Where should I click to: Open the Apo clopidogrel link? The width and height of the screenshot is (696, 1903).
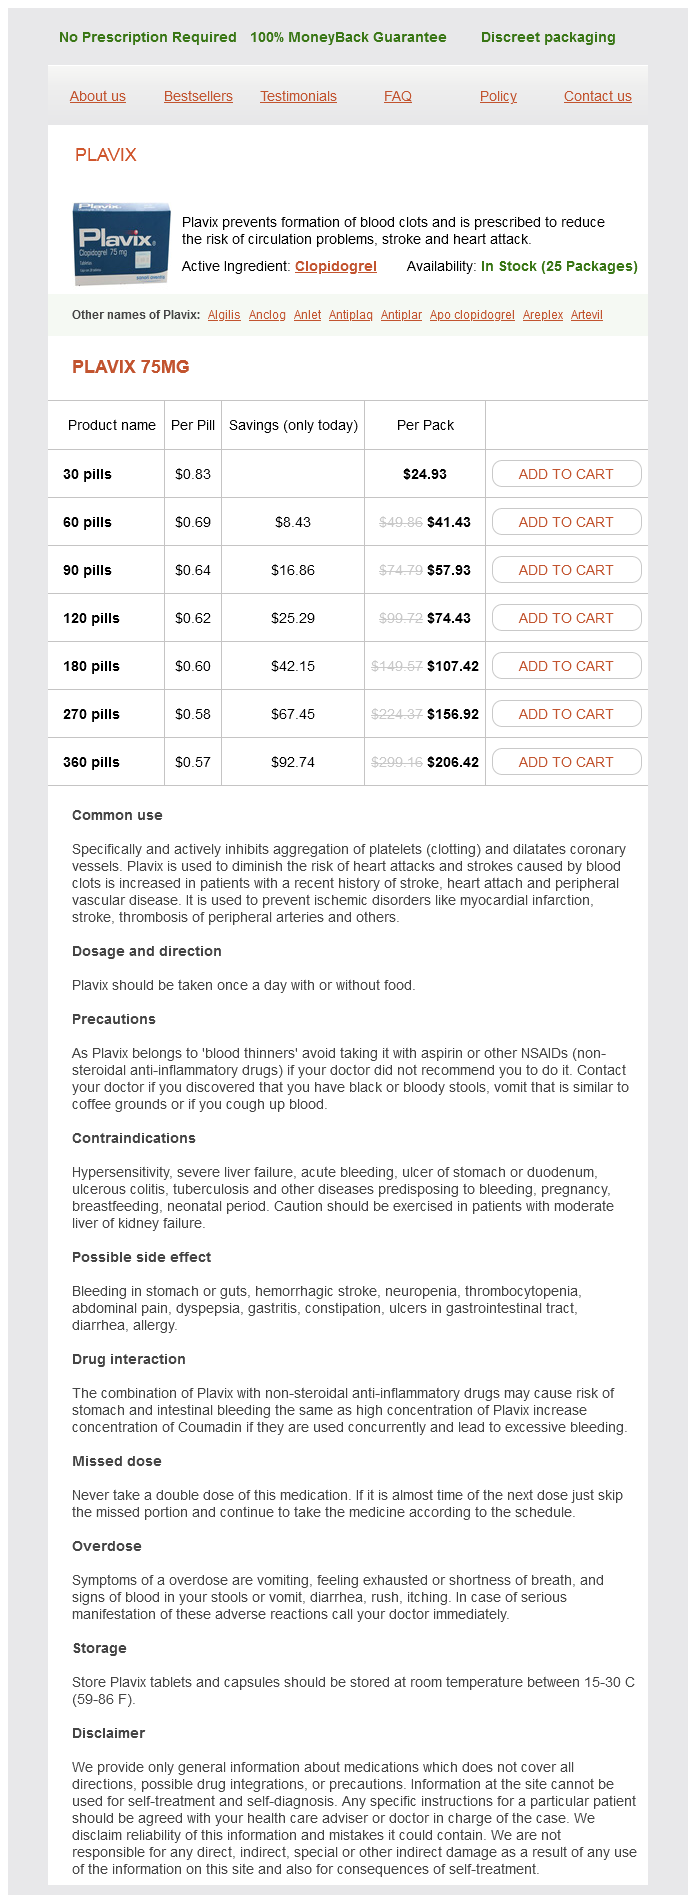tap(472, 315)
